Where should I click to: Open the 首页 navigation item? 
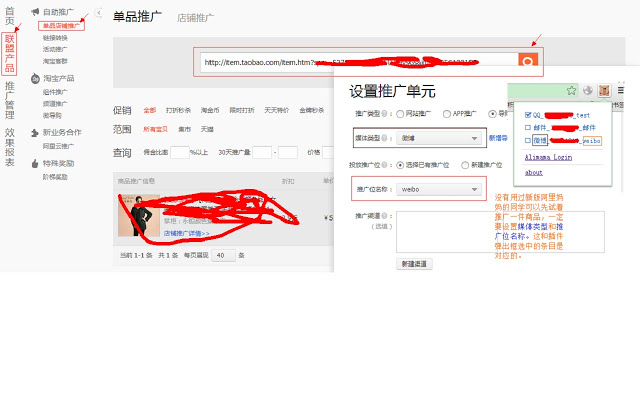point(9,16)
